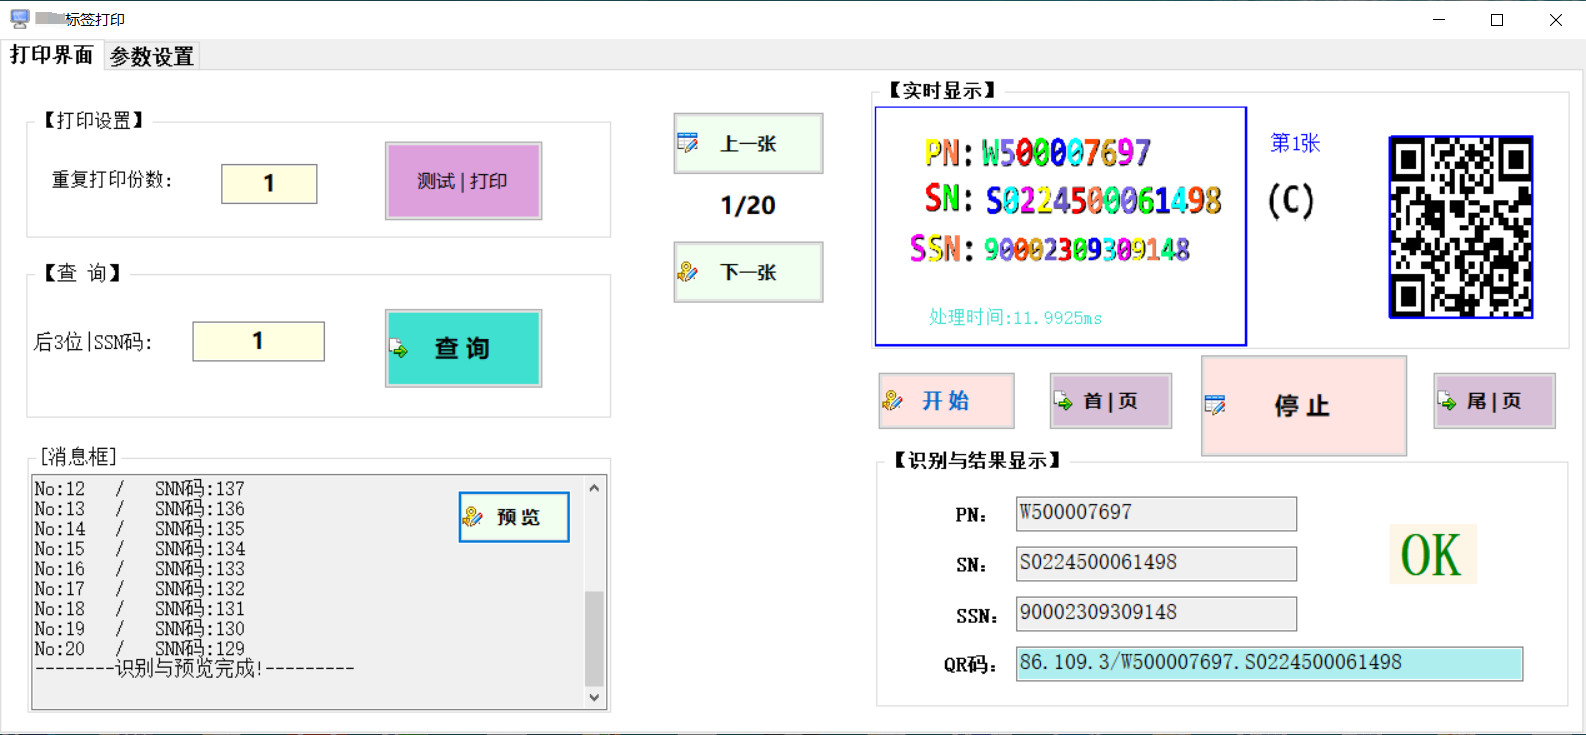1586x735 pixels.
Task: Click the real-time label preview image
Action: point(1061,226)
